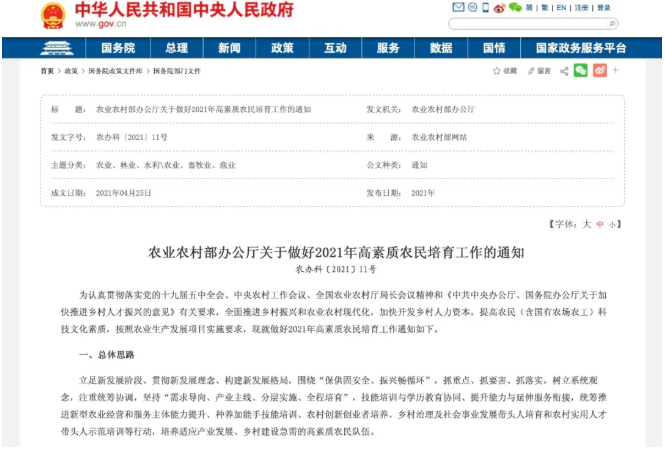The height and width of the screenshot is (451, 665).
Task: Open the mobile phone version icon
Action: click(486, 7)
